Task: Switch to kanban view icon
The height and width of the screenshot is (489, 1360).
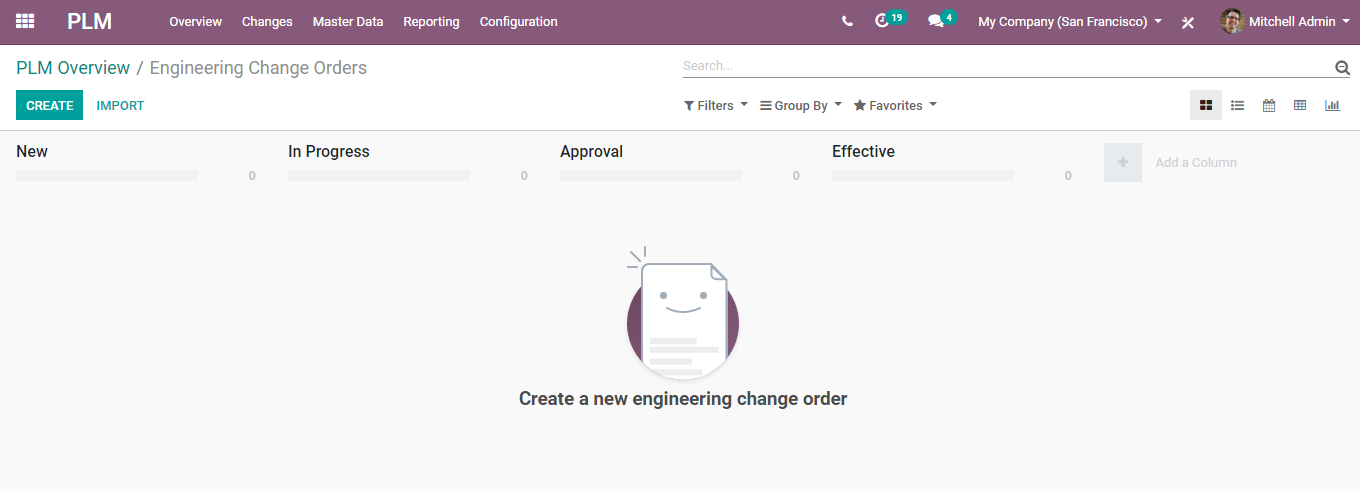Action: click(x=1206, y=105)
